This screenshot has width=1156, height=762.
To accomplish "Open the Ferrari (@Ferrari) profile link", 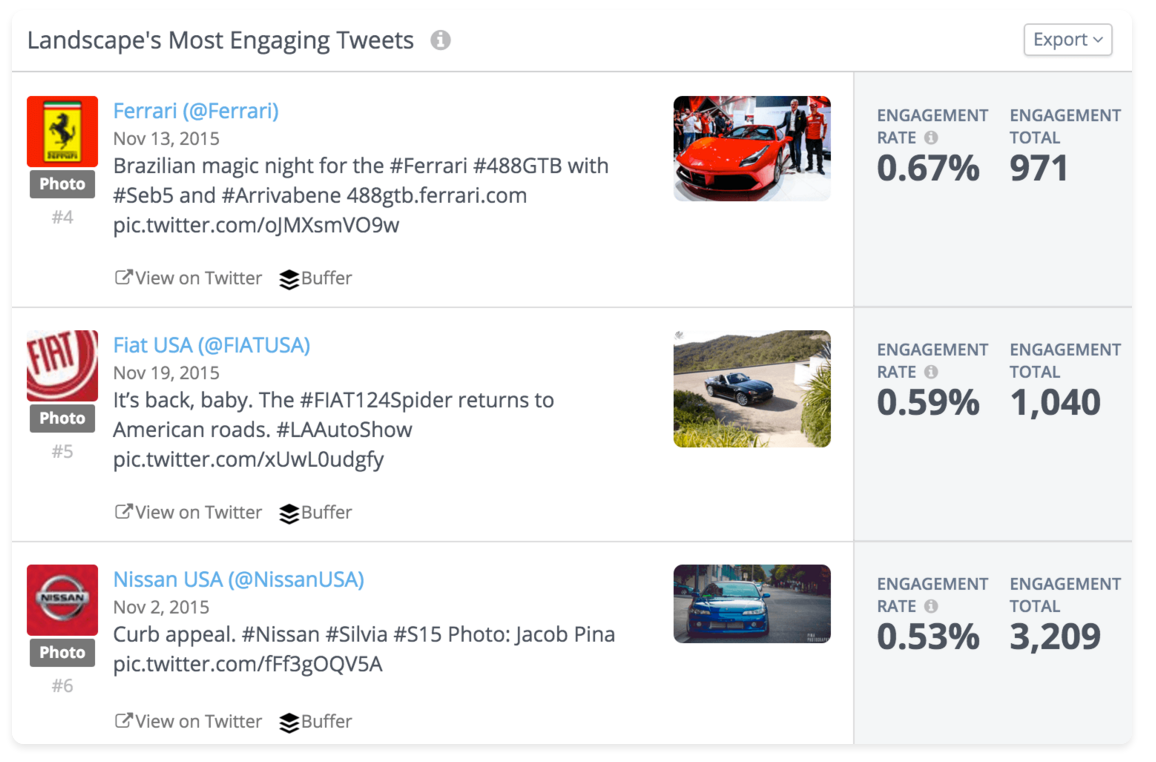I will [x=196, y=111].
